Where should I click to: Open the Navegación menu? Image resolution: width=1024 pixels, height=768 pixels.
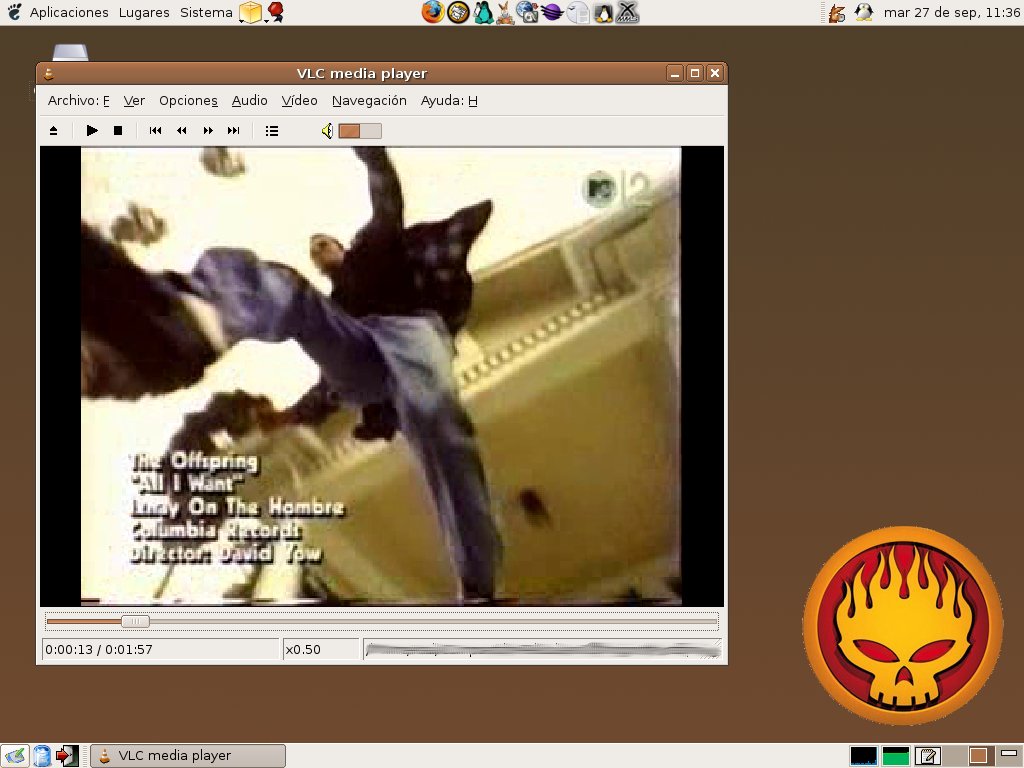[369, 101]
